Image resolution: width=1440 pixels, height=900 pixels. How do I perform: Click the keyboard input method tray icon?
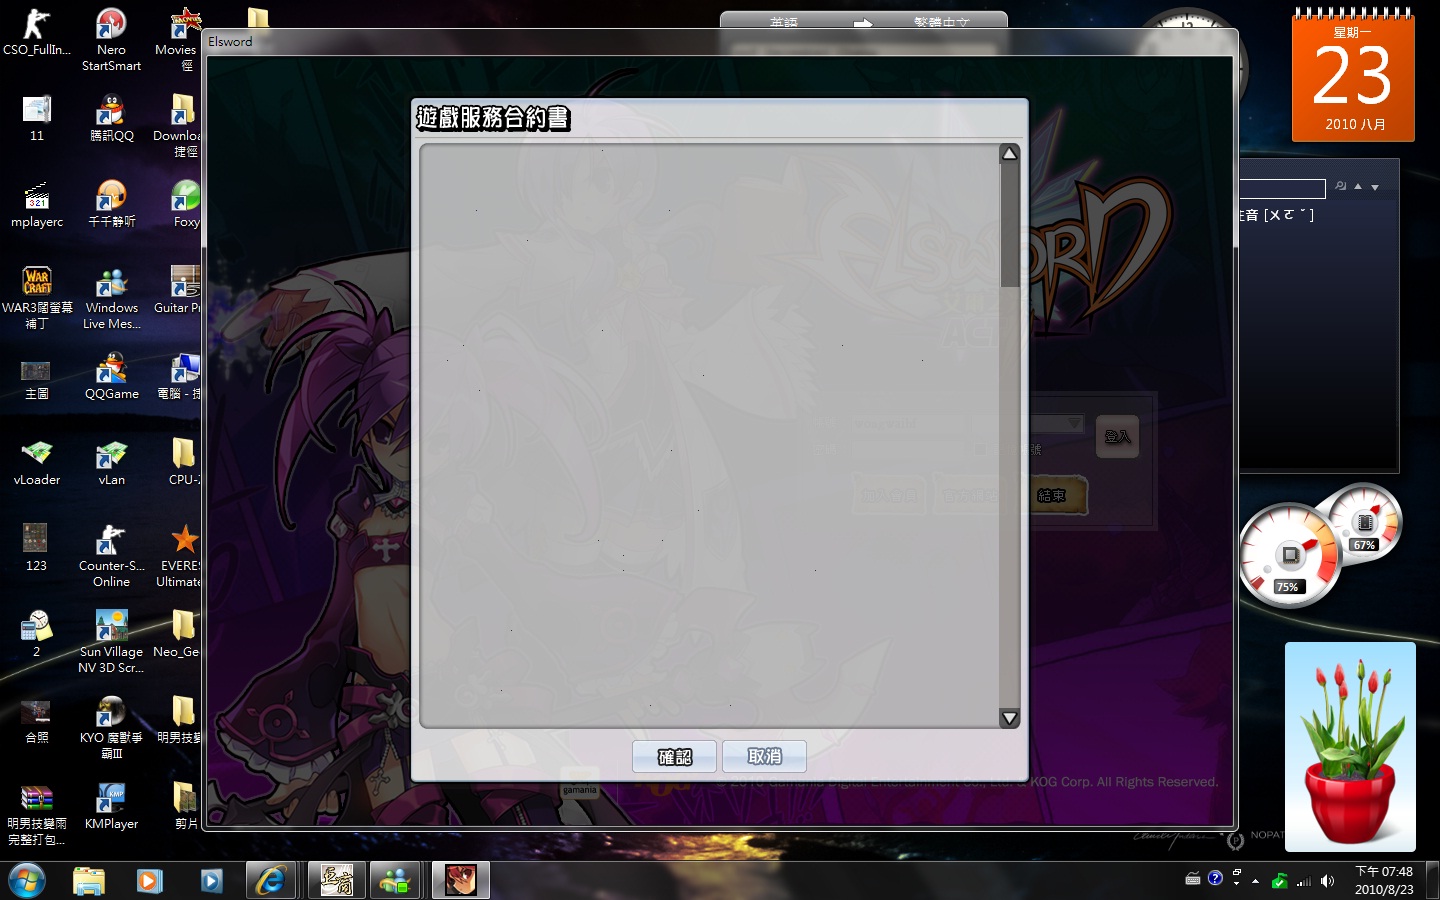[1193, 879]
